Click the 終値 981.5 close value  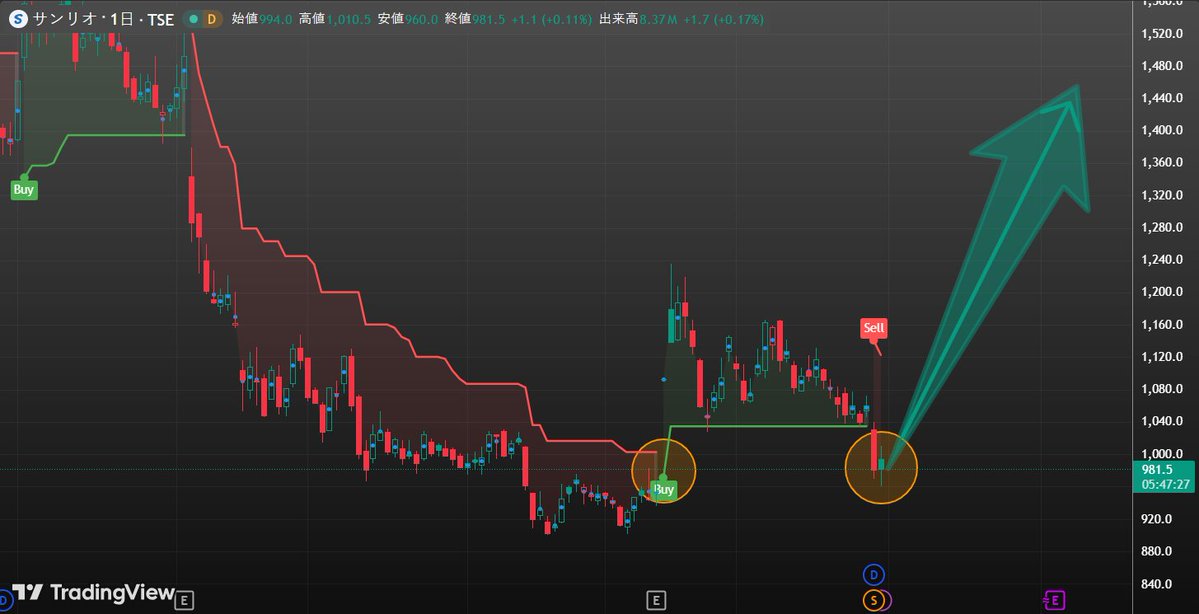tap(473, 19)
